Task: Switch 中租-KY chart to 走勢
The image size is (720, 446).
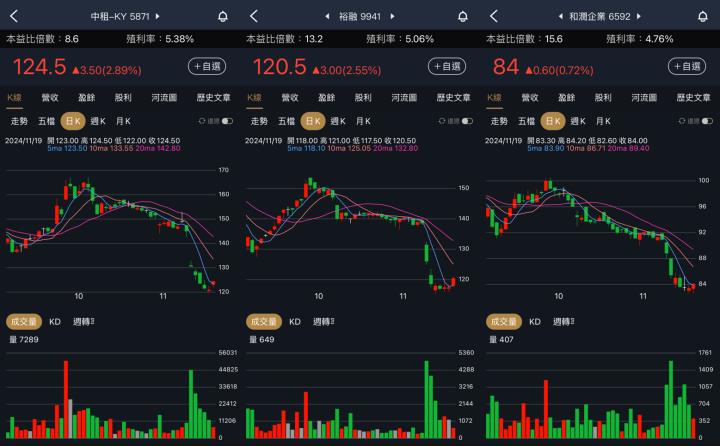Action: click(x=19, y=121)
